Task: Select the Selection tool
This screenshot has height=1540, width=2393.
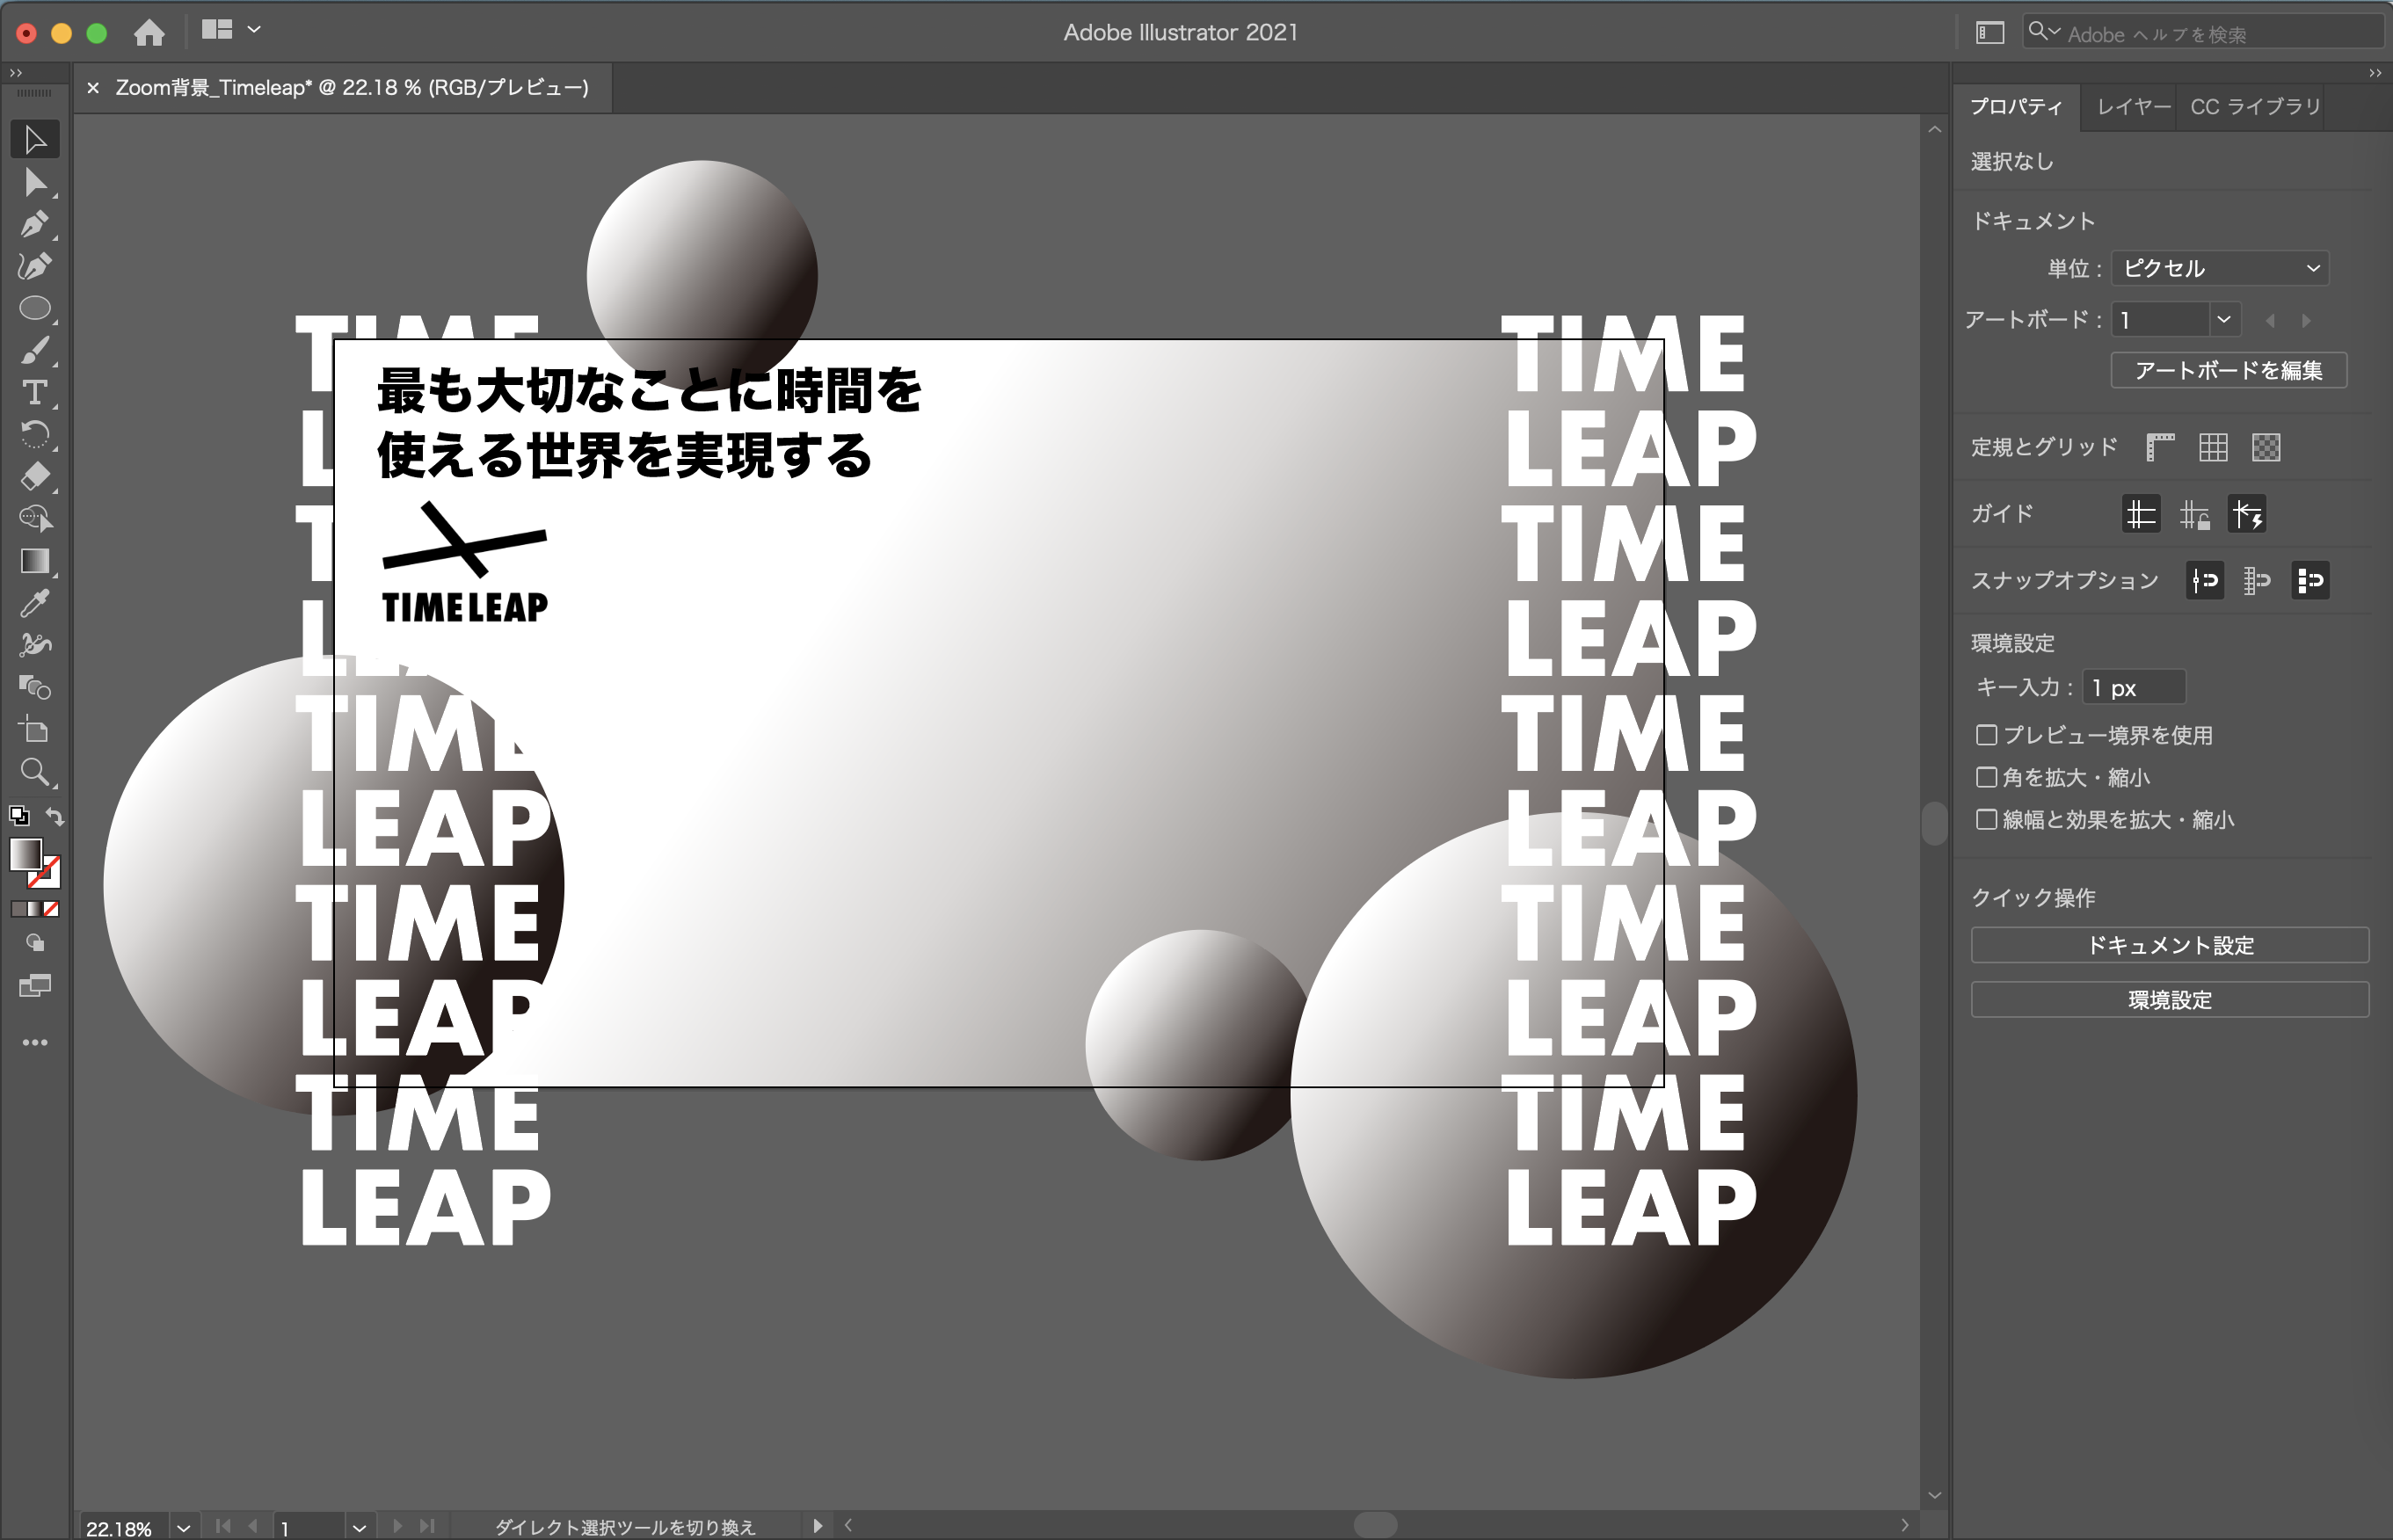Action: (34, 139)
